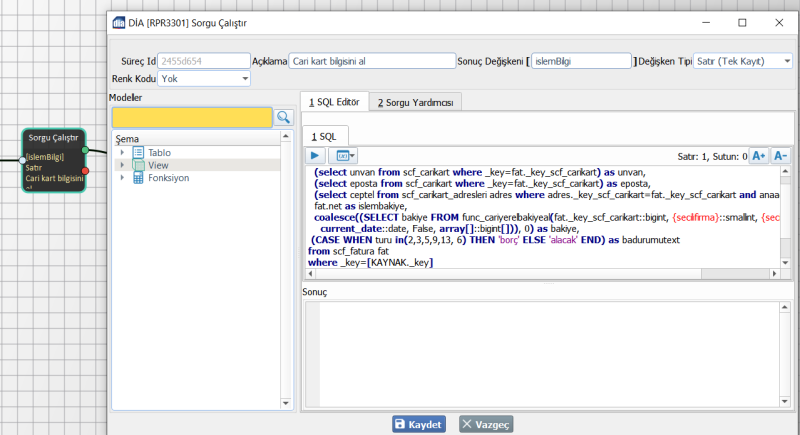Click the View folder icon in tree

(138, 165)
